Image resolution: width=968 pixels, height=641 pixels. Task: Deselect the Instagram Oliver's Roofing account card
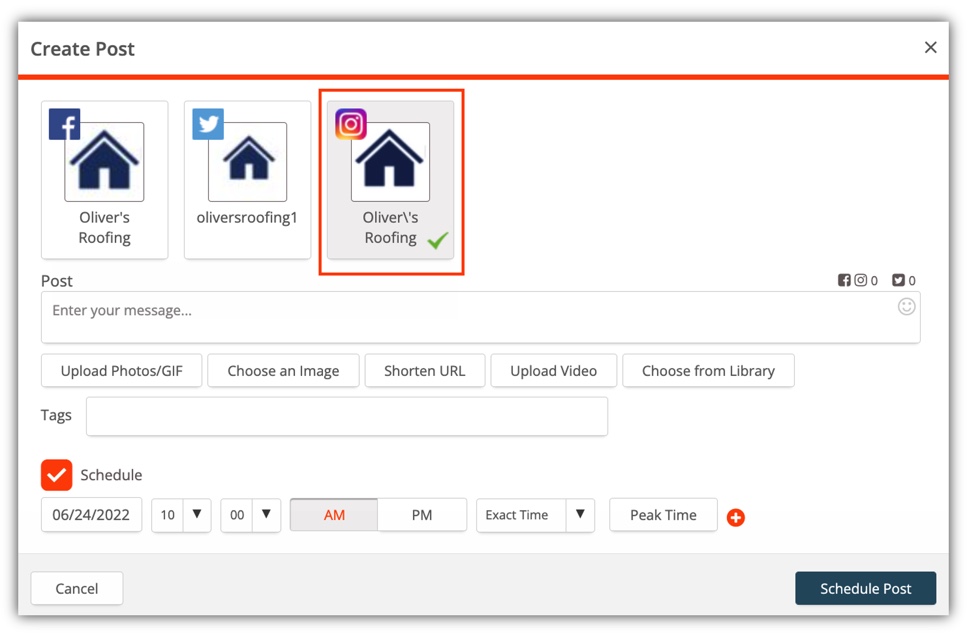(x=390, y=180)
